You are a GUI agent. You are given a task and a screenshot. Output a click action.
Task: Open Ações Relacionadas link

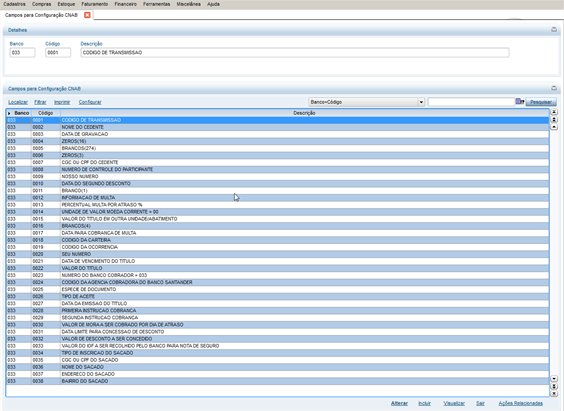[520, 403]
